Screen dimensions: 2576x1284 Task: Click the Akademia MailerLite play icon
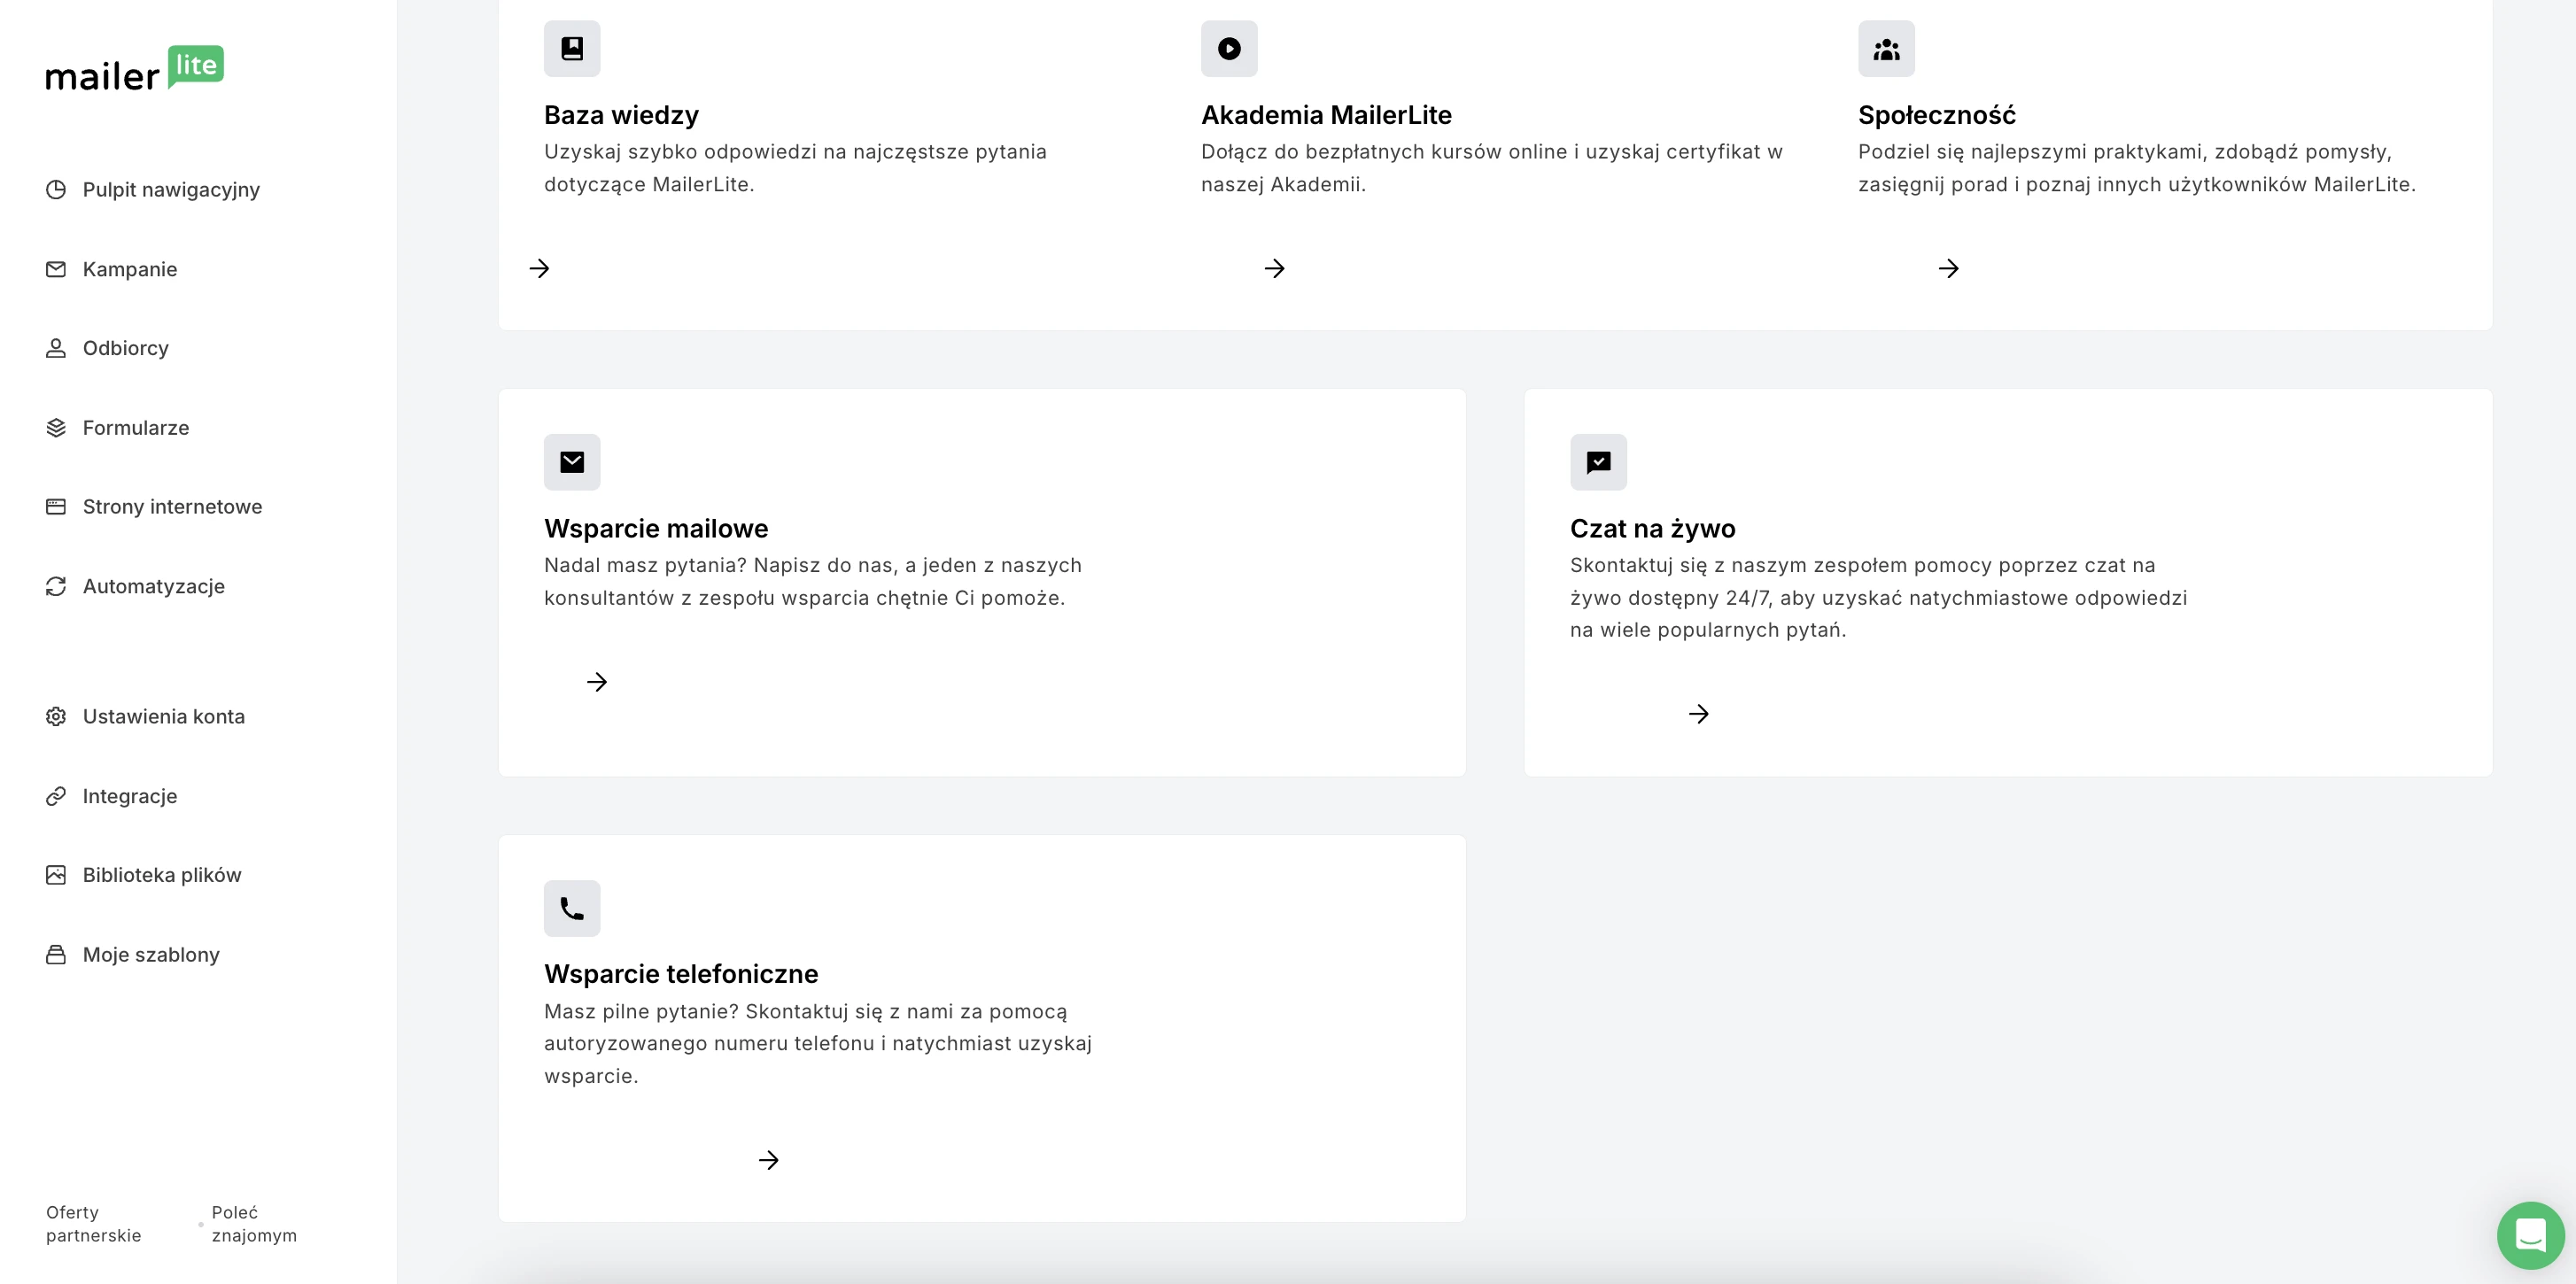pos(1229,48)
